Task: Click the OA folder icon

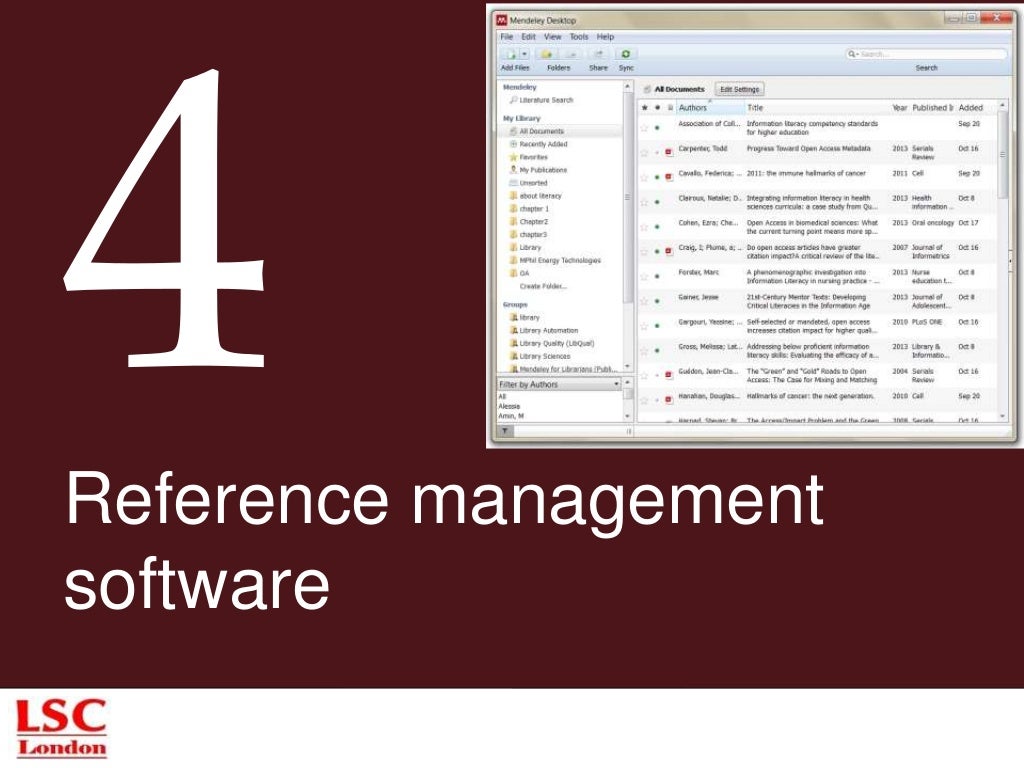Action: [x=513, y=274]
